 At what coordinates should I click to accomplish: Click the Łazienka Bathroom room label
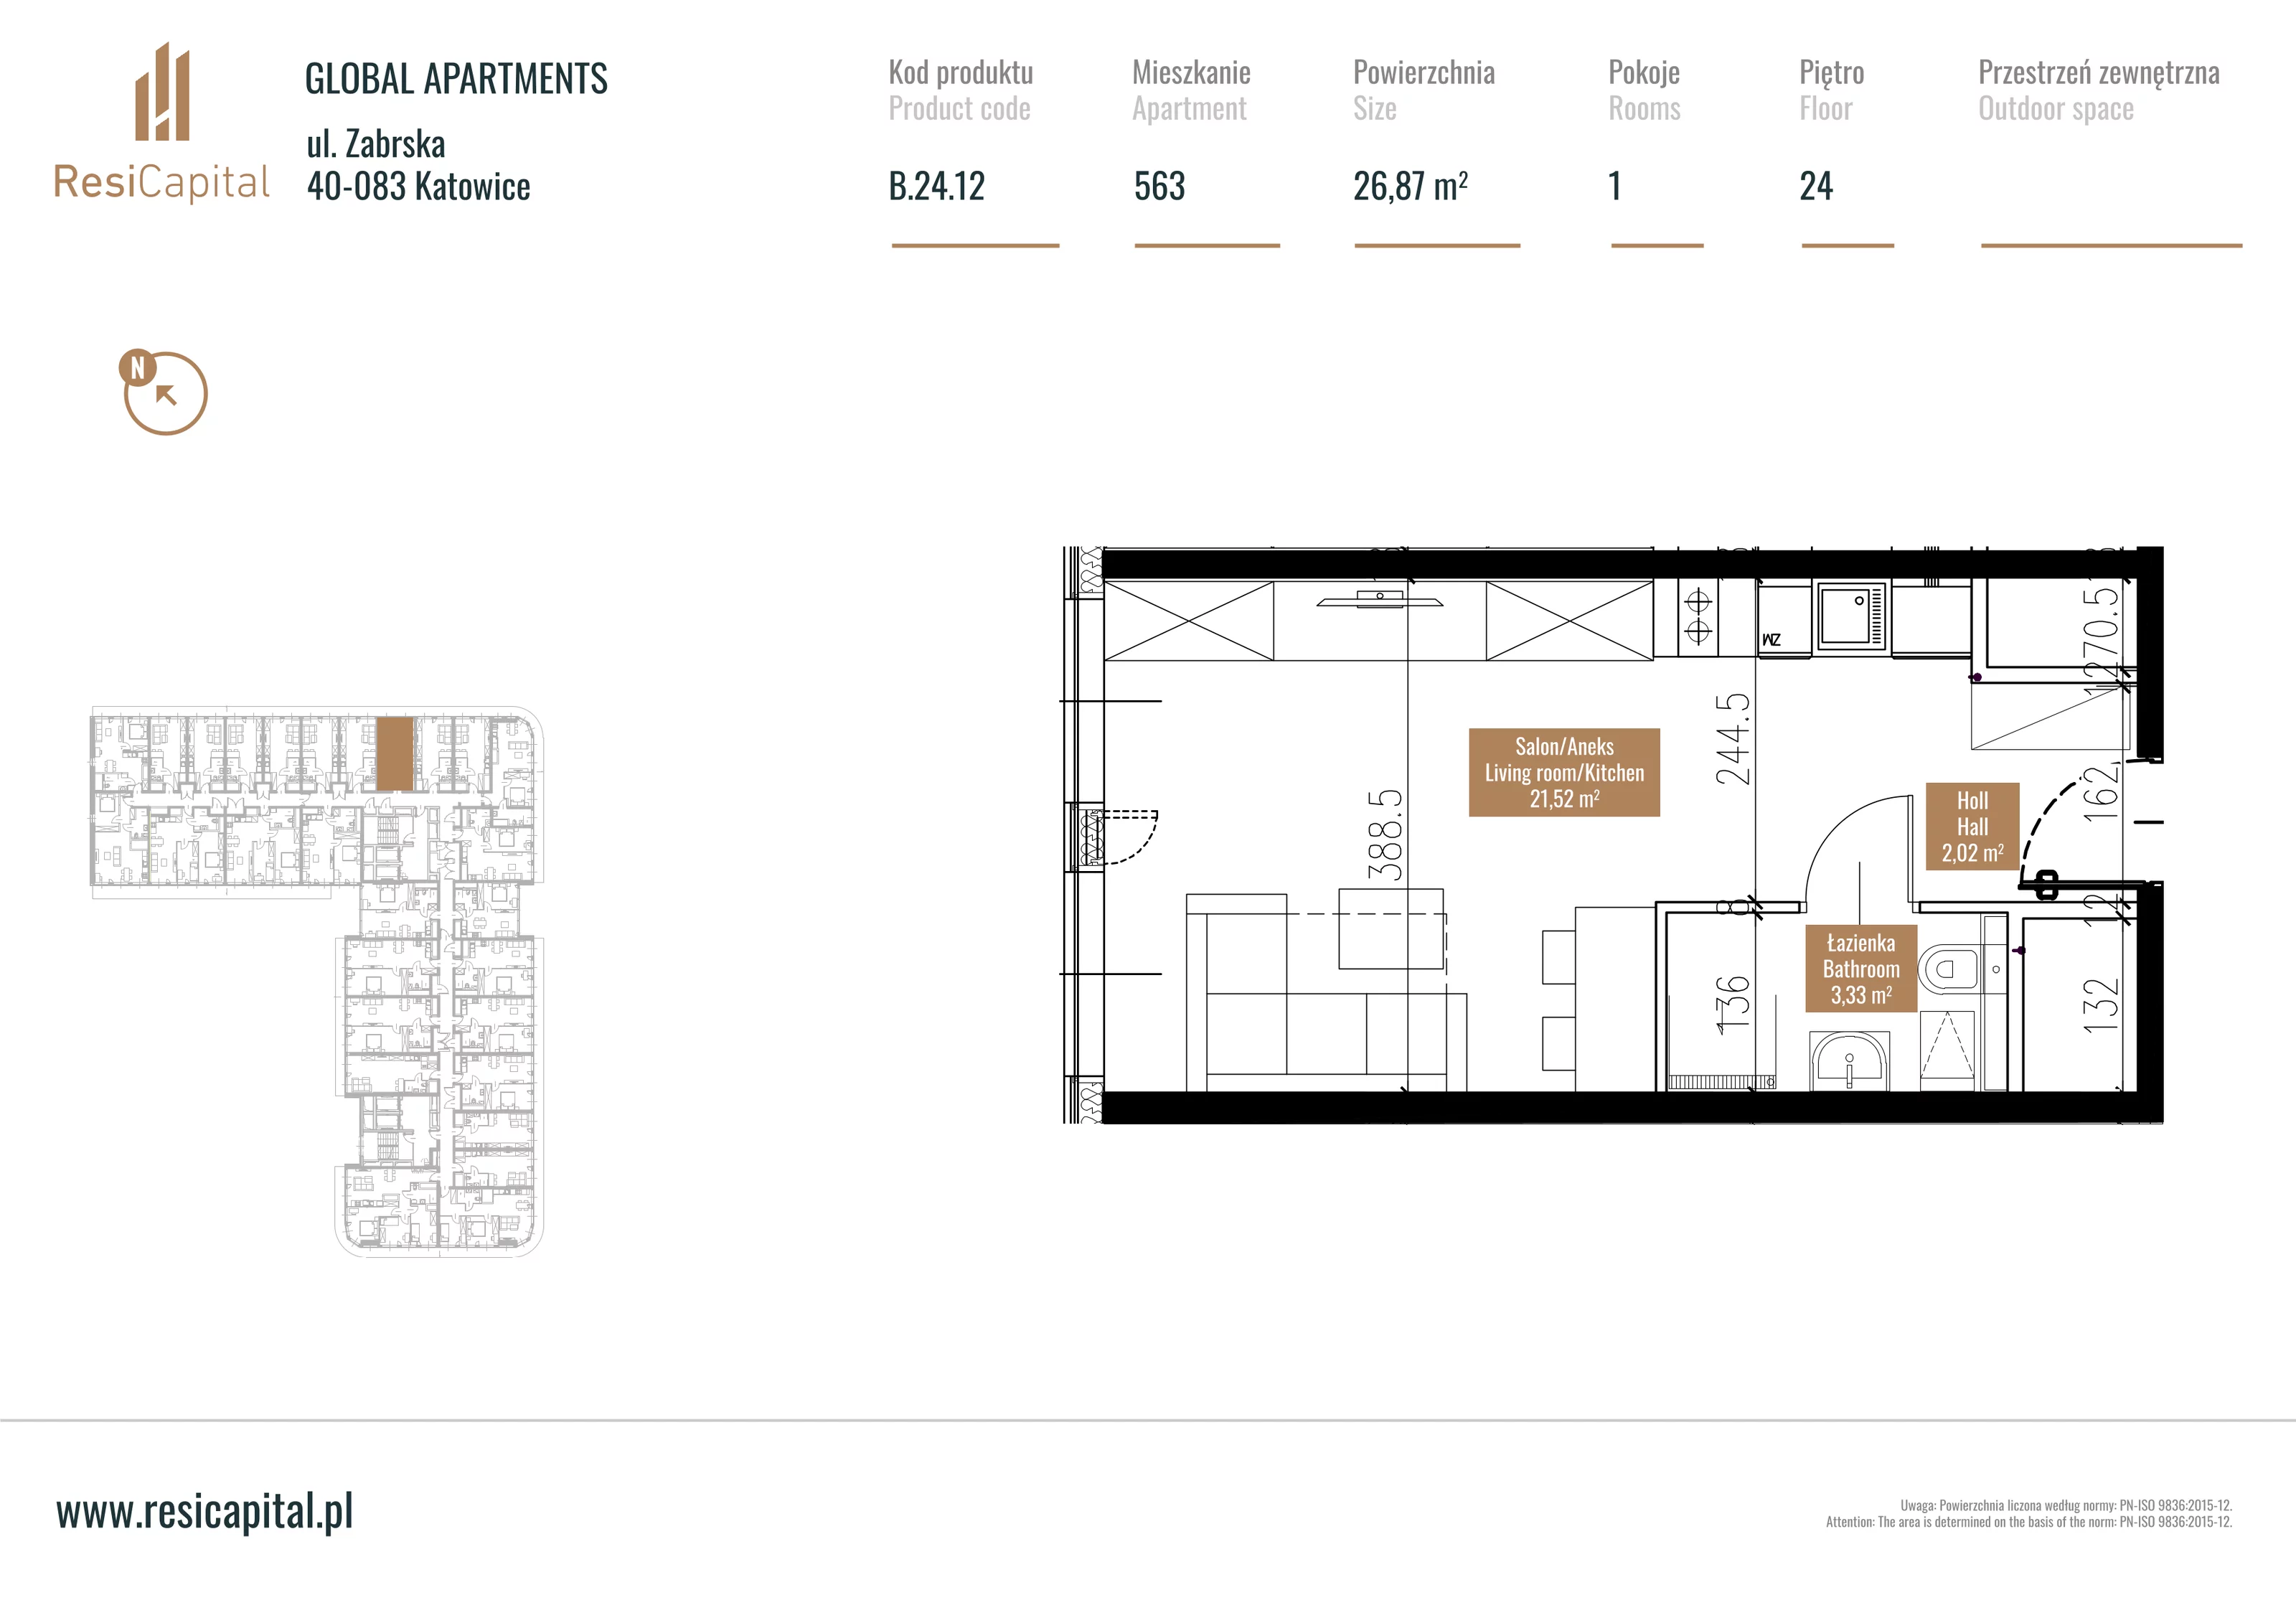(1860, 968)
